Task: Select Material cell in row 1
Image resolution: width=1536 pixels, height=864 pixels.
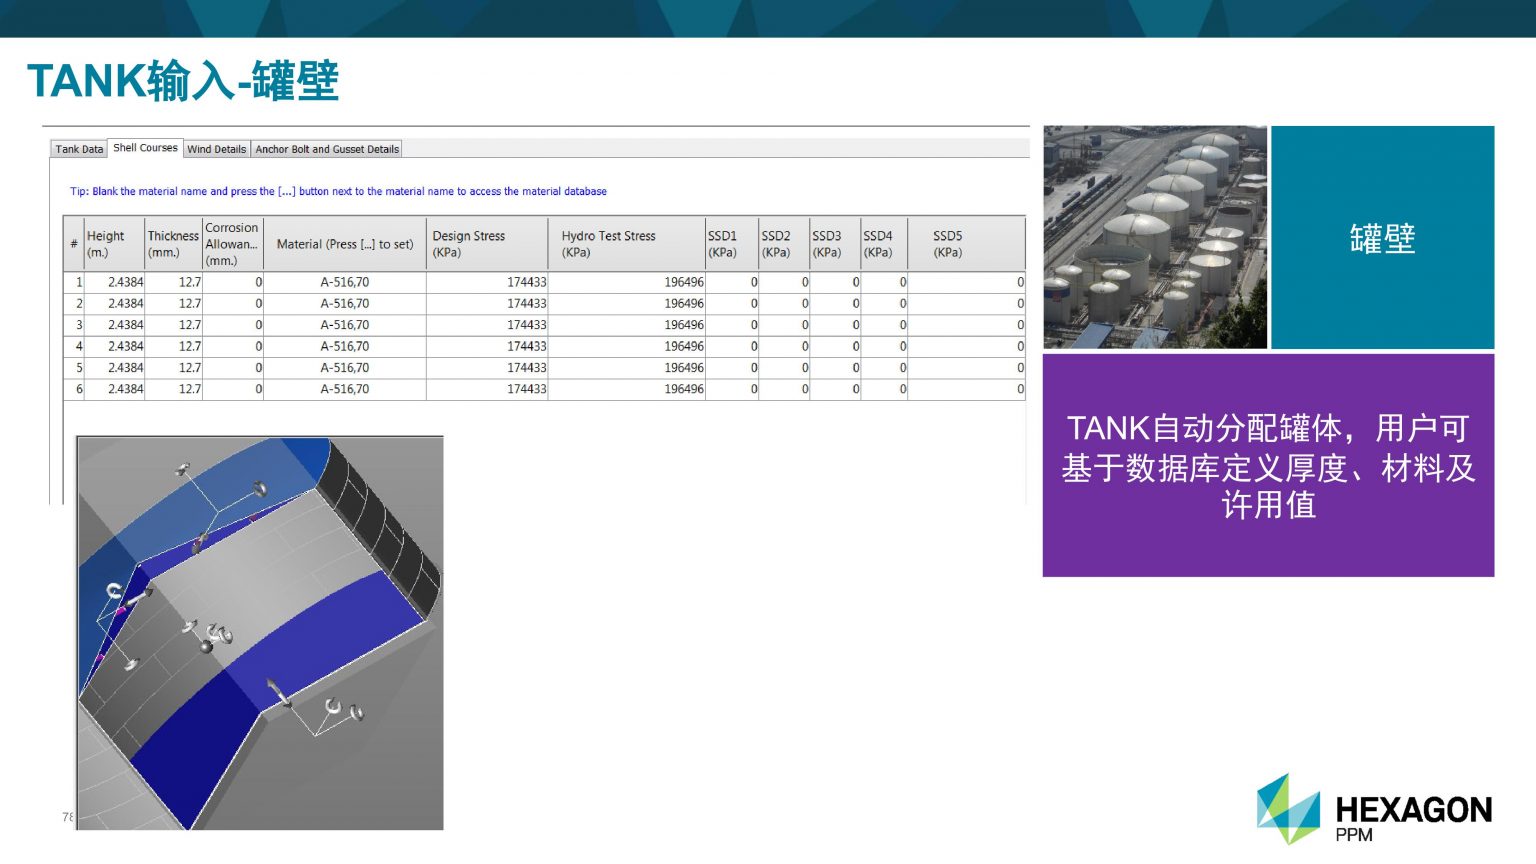Action: pyautogui.click(x=344, y=282)
